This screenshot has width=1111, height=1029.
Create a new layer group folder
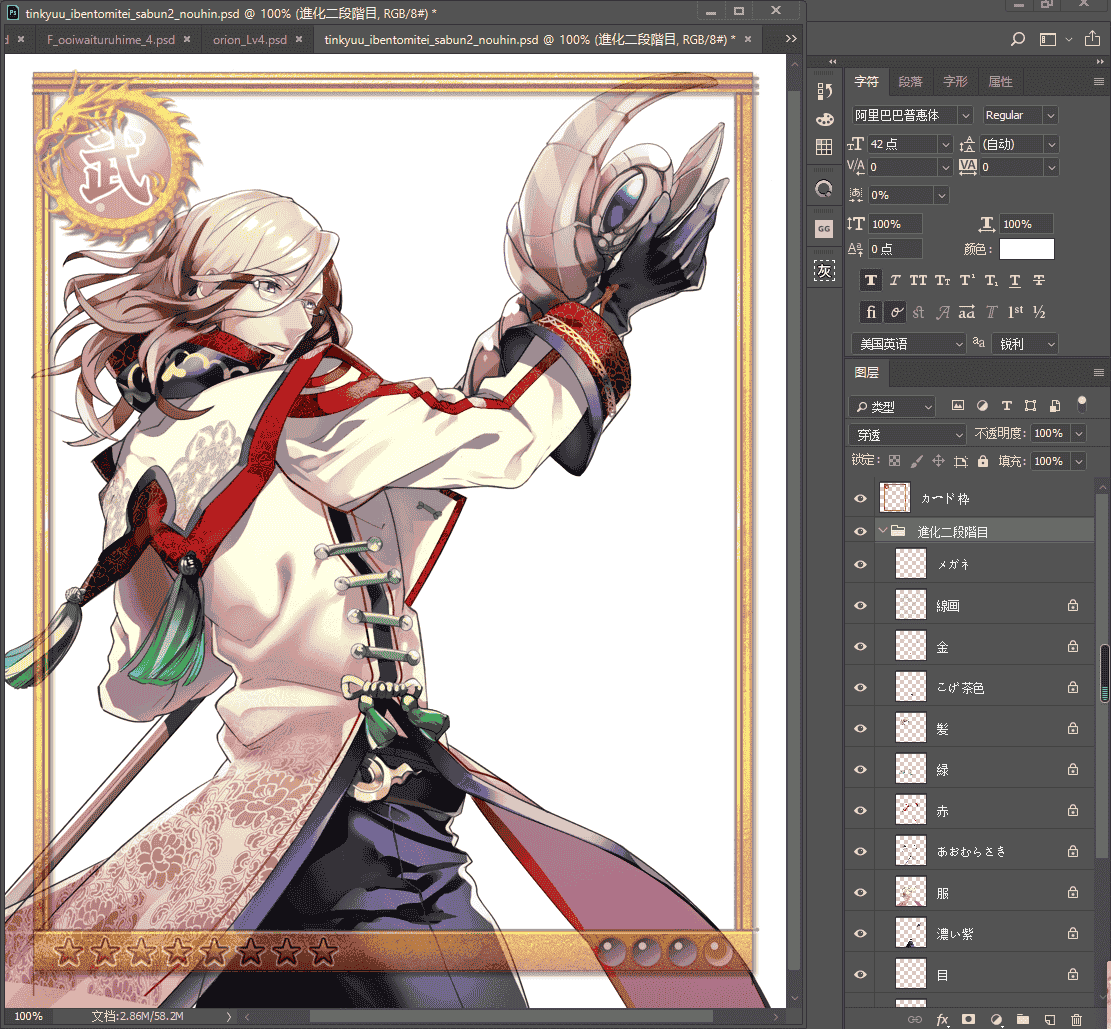[x=1022, y=1020]
